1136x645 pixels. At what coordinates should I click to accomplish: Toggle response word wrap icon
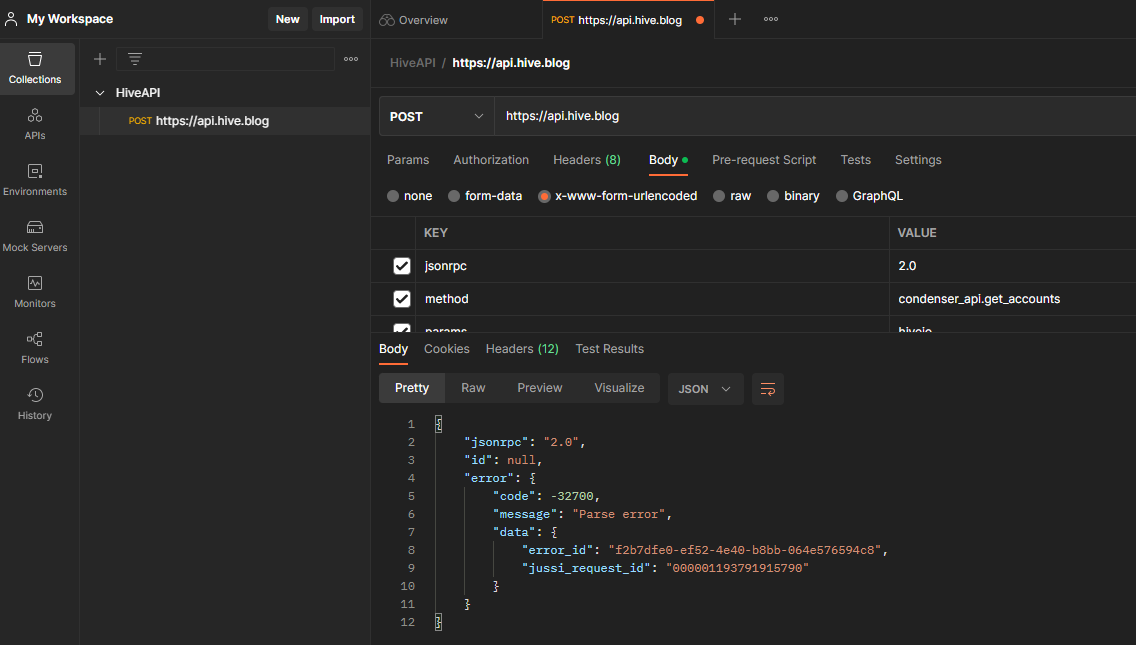(768, 389)
